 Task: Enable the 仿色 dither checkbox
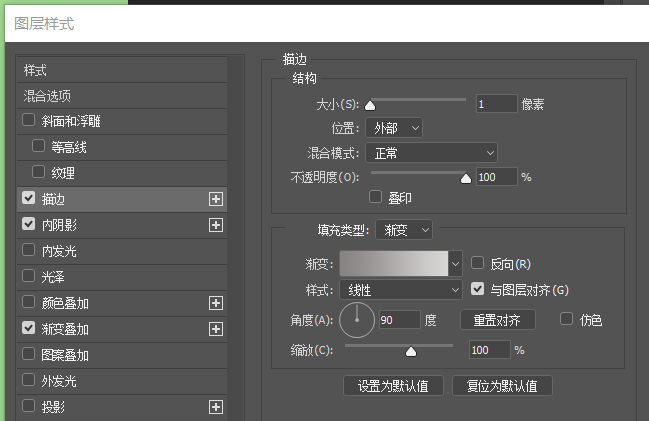(x=566, y=319)
